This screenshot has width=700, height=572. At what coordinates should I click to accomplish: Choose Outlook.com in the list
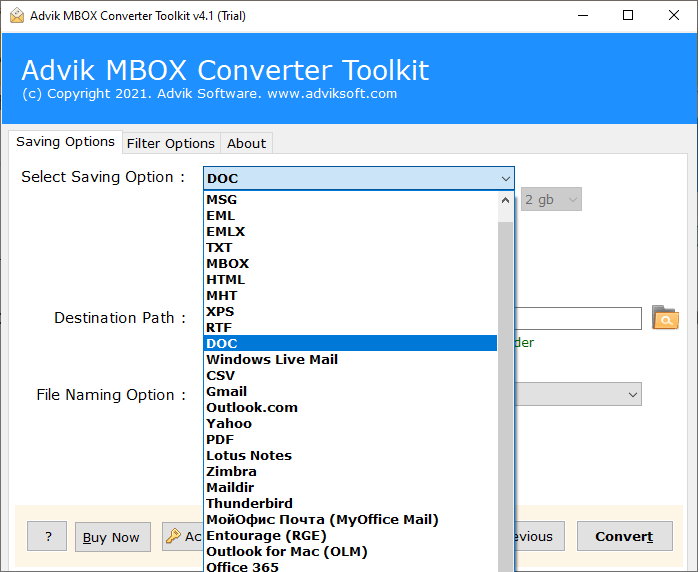coord(350,408)
